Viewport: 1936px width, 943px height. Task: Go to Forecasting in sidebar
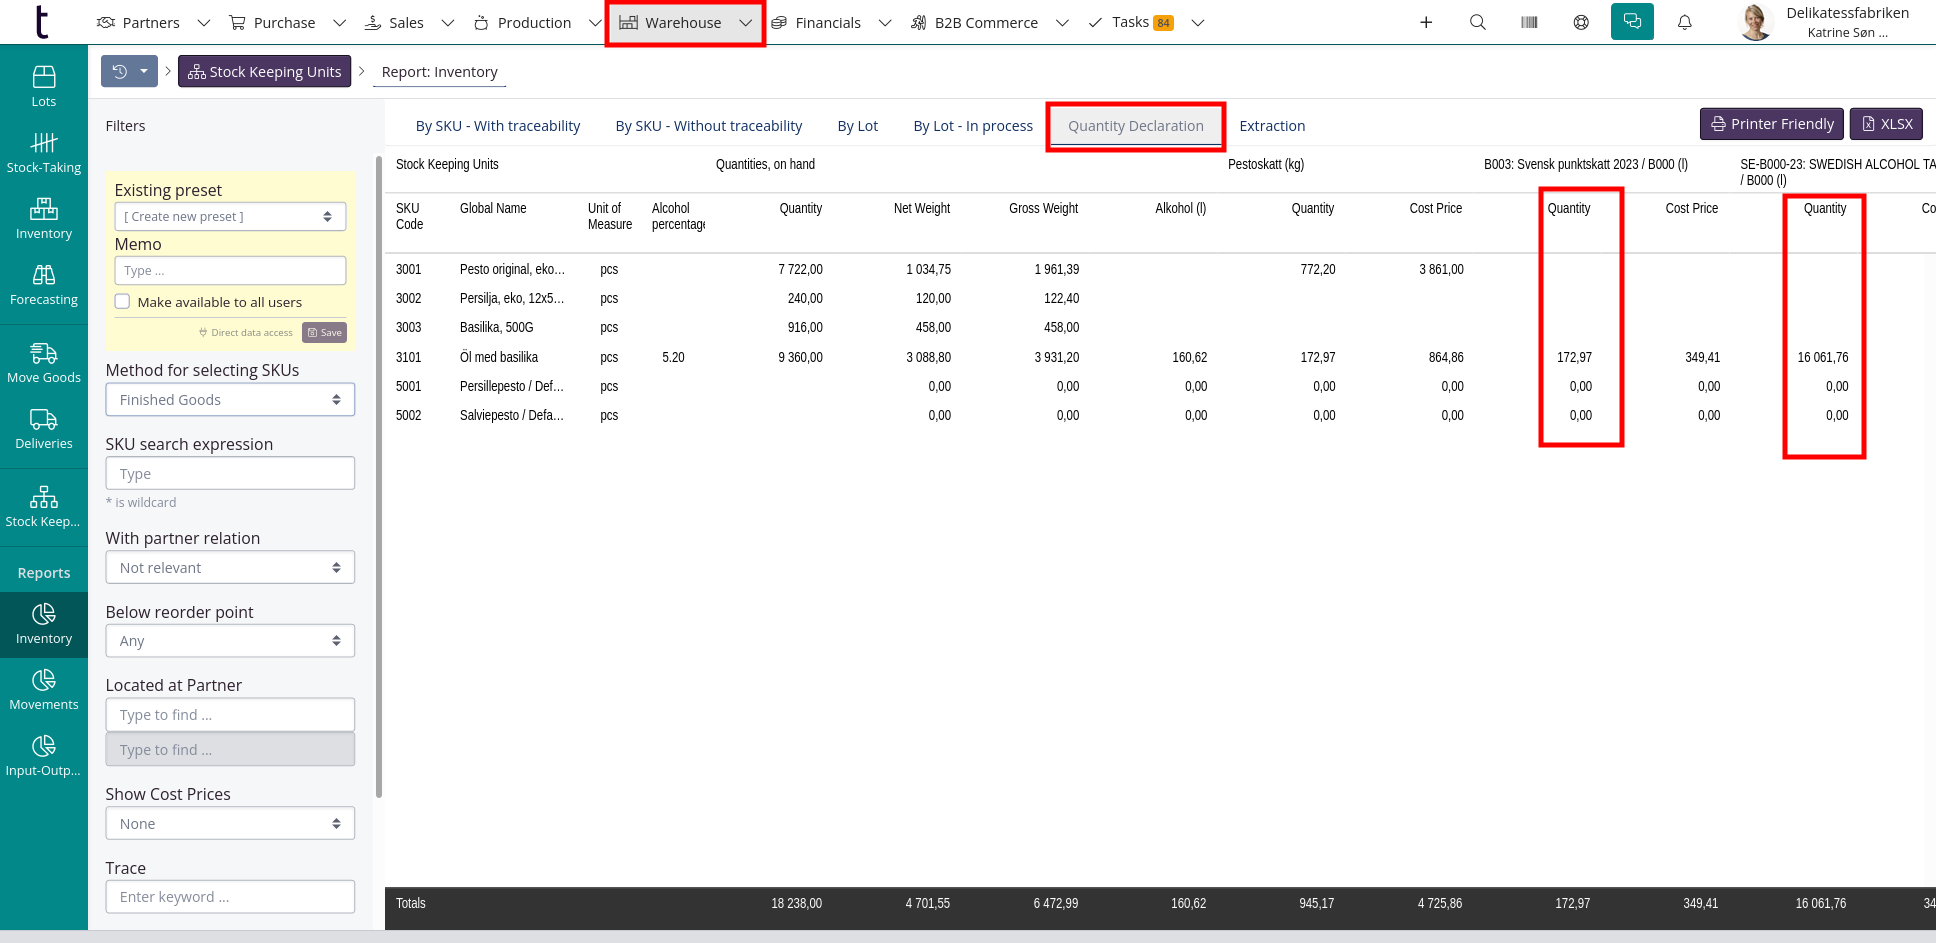click(44, 284)
